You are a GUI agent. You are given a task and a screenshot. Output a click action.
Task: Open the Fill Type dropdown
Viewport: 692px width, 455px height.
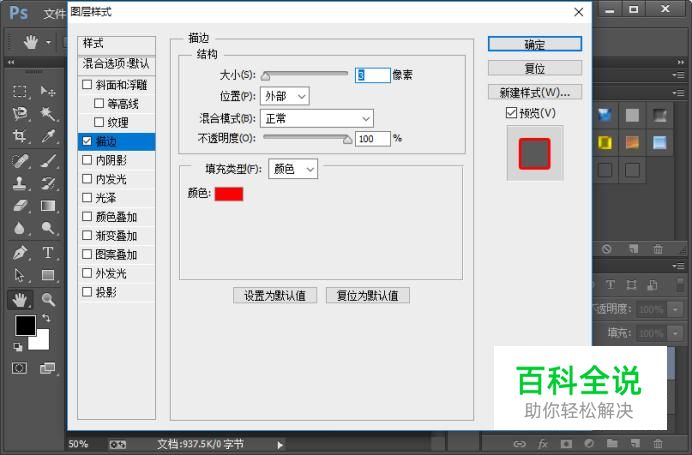293,169
